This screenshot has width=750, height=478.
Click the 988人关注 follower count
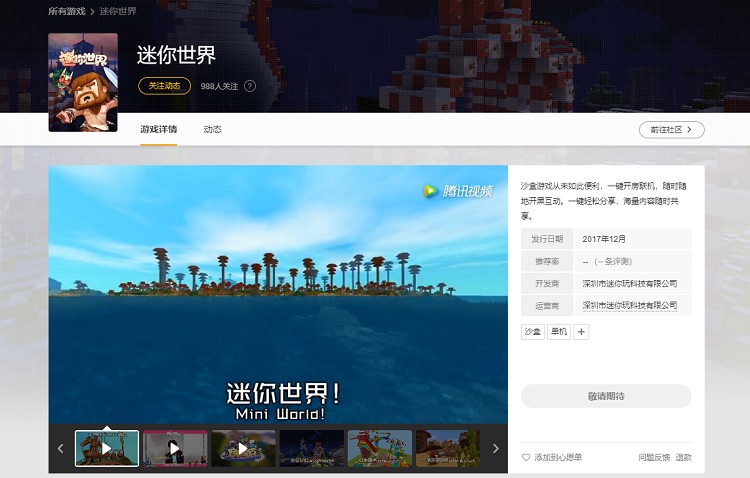point(219,86)
